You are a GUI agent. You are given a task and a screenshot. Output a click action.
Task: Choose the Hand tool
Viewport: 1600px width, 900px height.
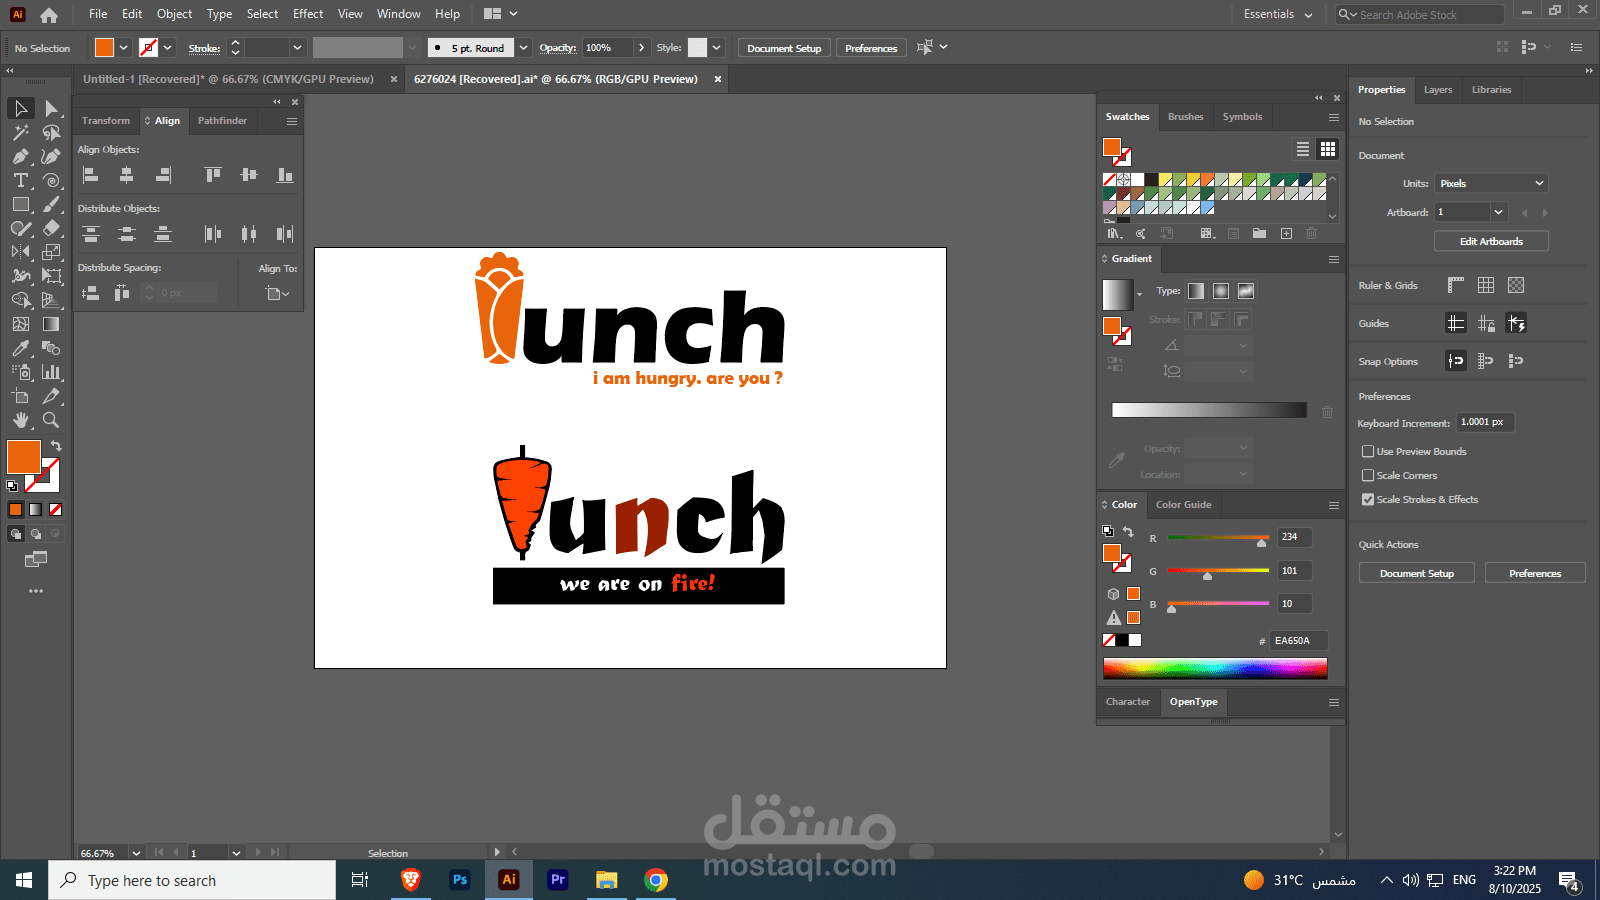(x=20, y=420)
